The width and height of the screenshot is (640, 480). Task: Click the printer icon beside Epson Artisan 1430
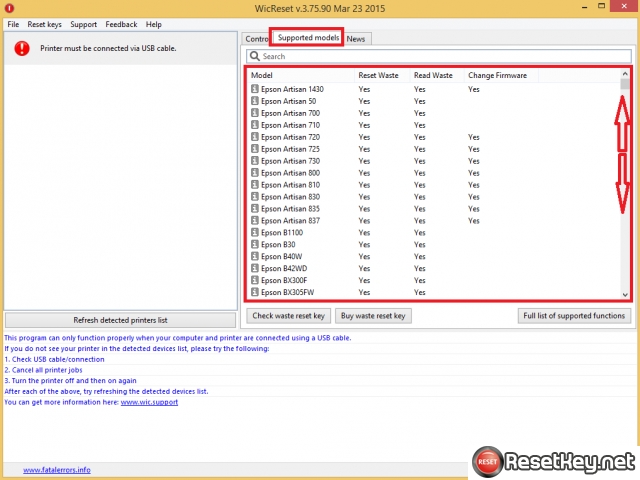[x=255, y=90]
